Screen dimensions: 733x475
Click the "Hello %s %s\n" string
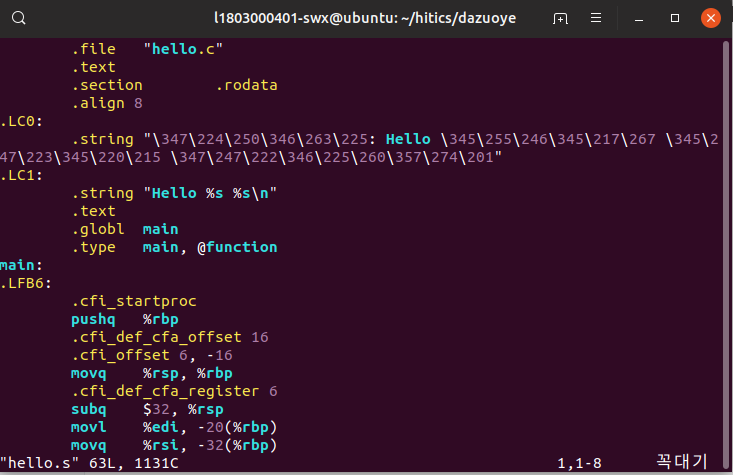(x=210, y=193)
